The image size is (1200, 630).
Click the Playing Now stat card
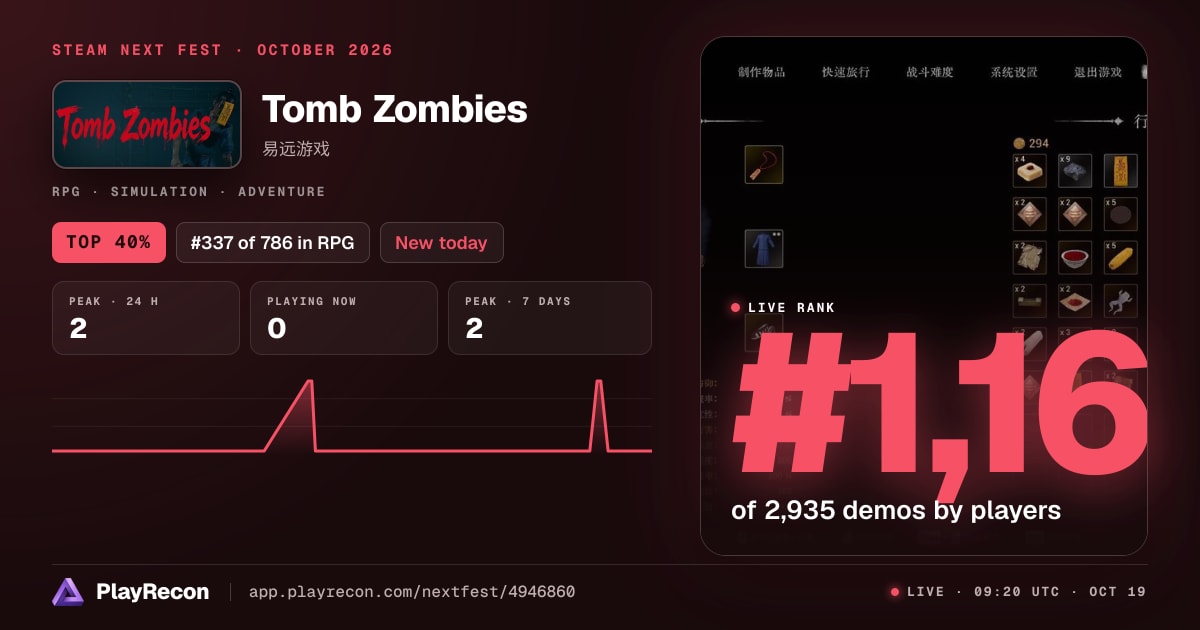click(344, 318)
